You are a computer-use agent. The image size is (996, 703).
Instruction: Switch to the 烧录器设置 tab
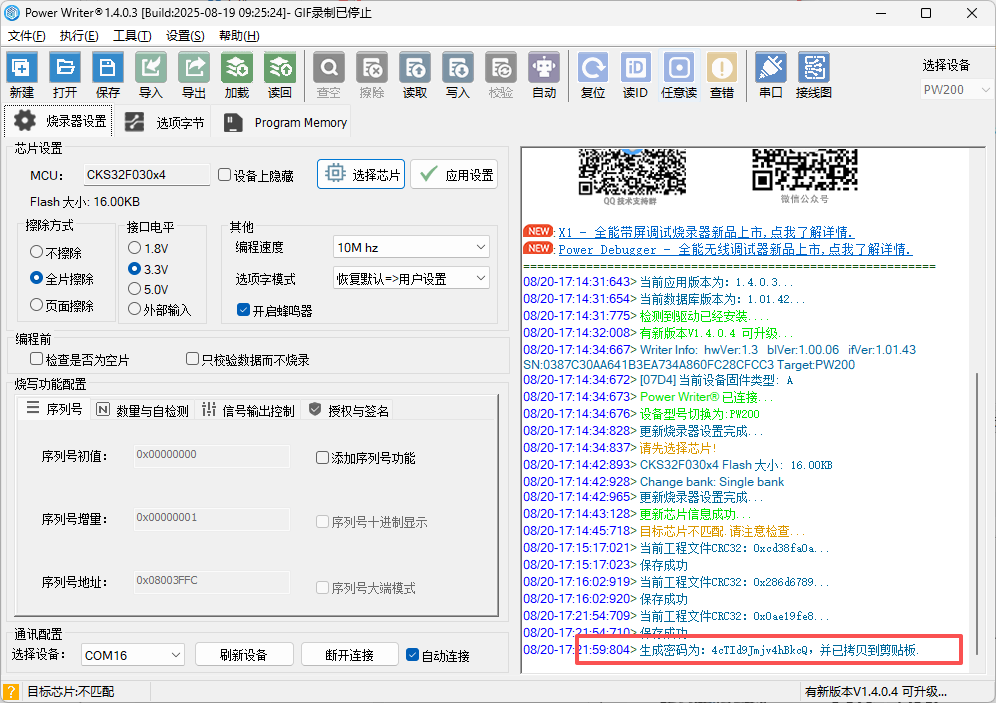(58, 121)
